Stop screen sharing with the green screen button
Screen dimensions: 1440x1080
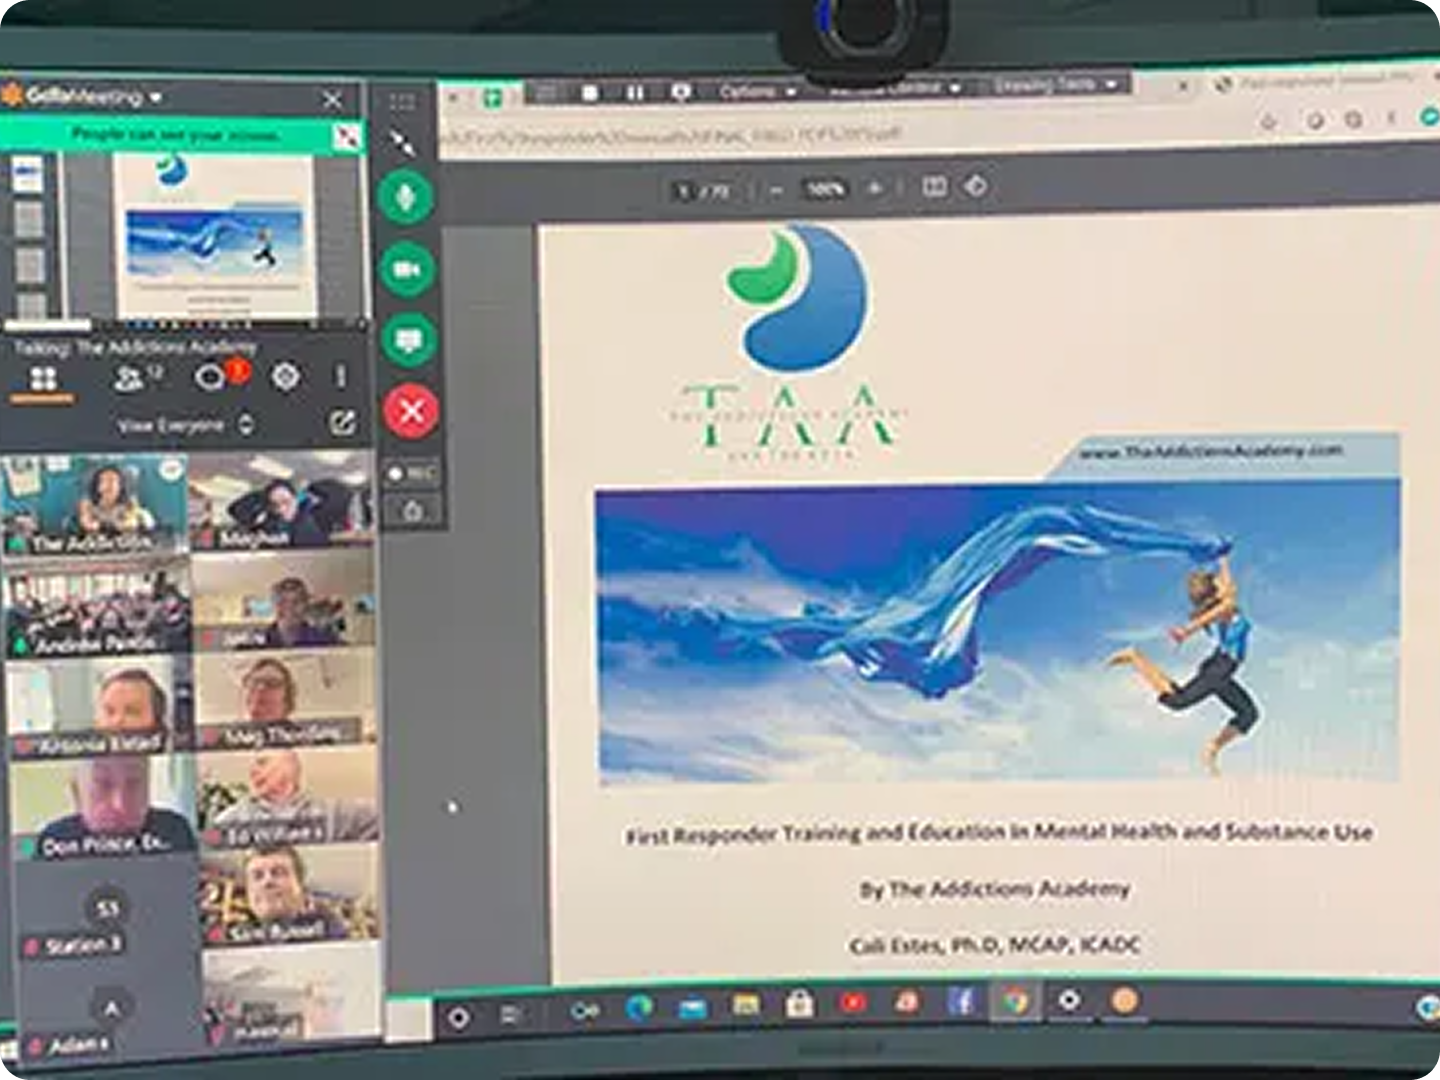(408, 341)
